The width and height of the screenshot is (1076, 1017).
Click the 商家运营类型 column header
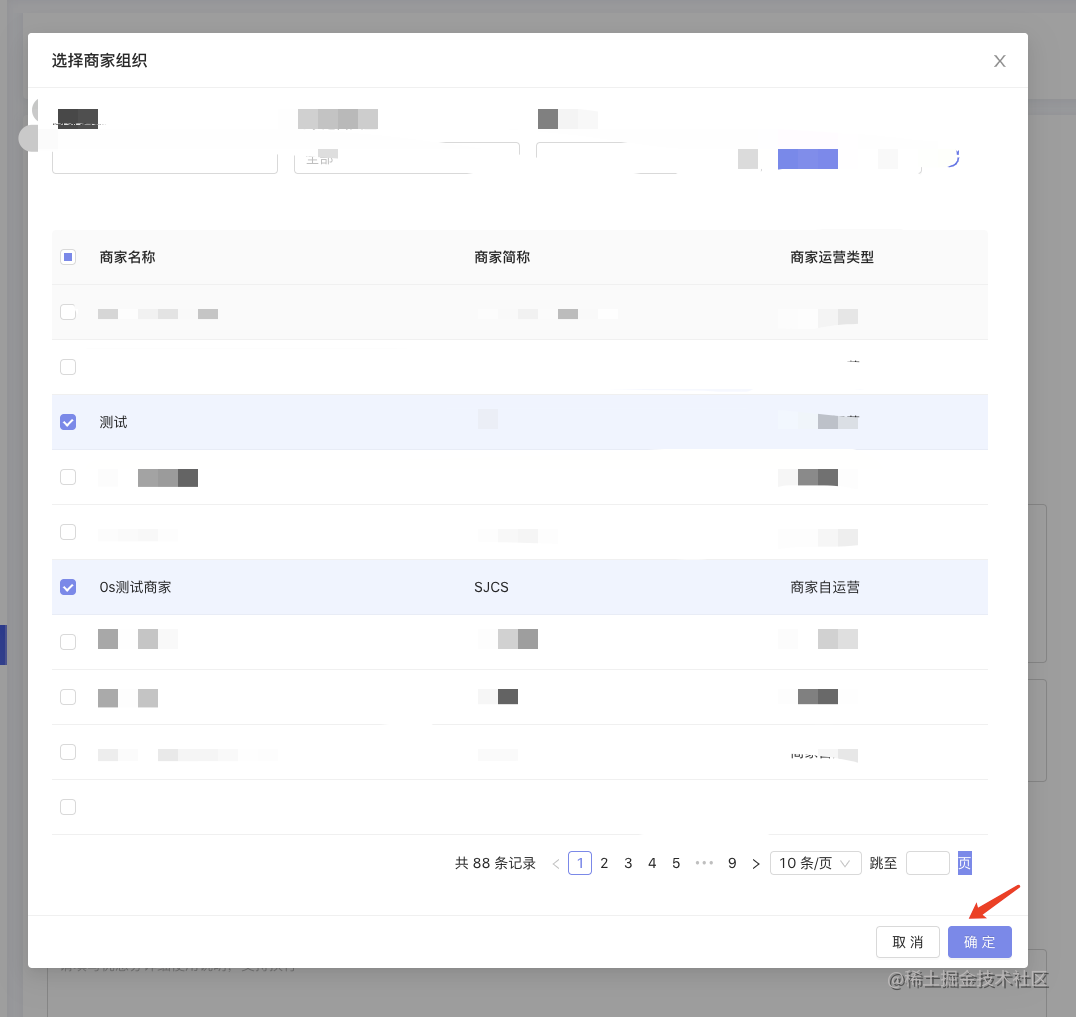click(832, 257)
